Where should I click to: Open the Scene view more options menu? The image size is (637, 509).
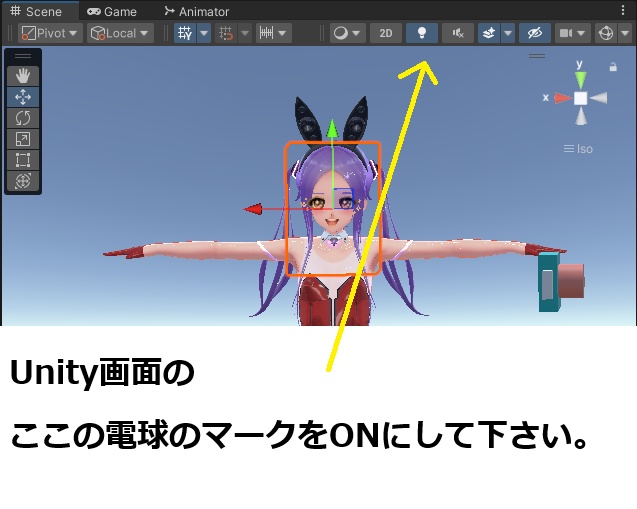(623, 11)
